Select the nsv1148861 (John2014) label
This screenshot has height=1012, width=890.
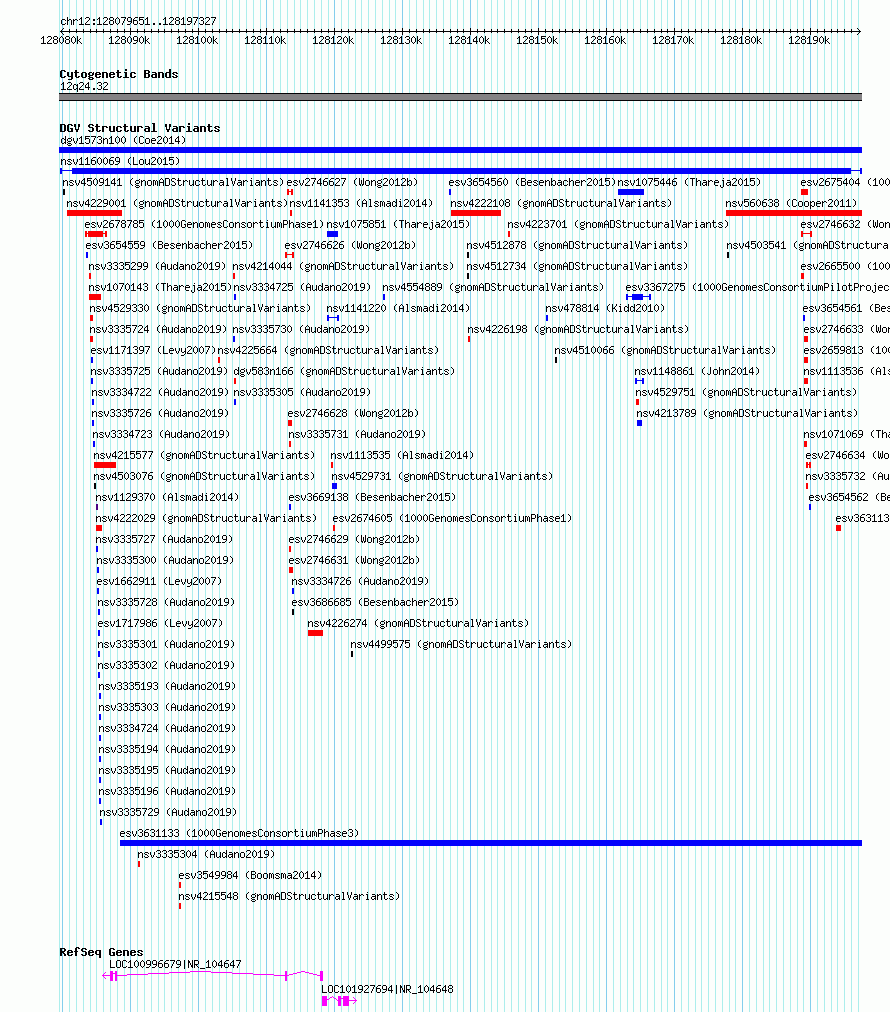click(697, 371)
